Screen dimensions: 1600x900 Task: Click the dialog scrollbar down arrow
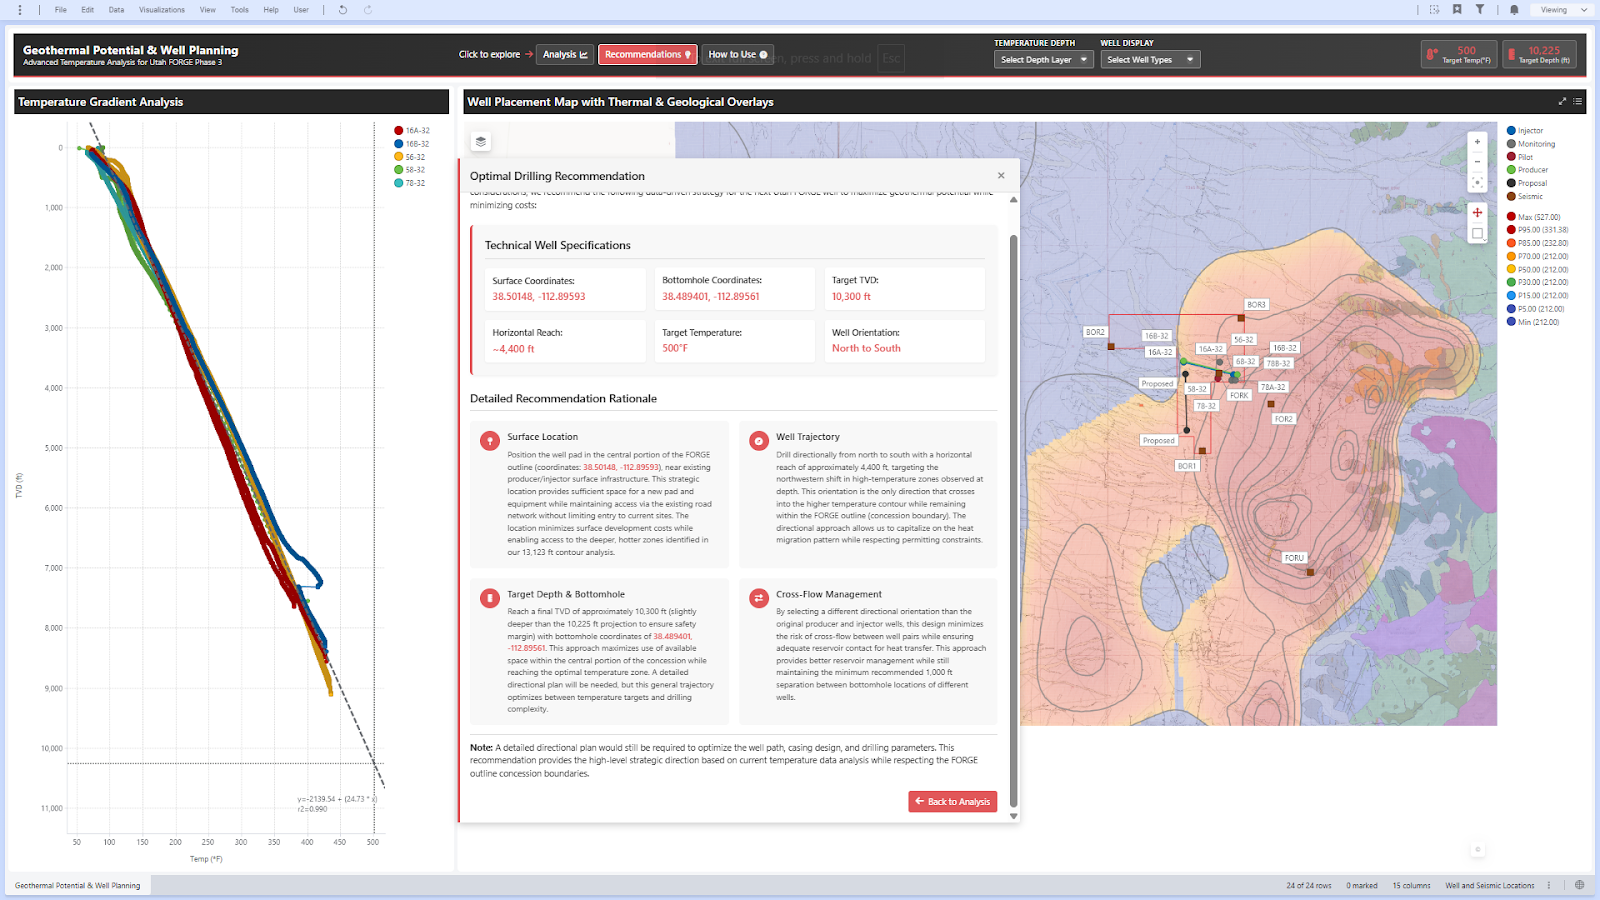1013,816
